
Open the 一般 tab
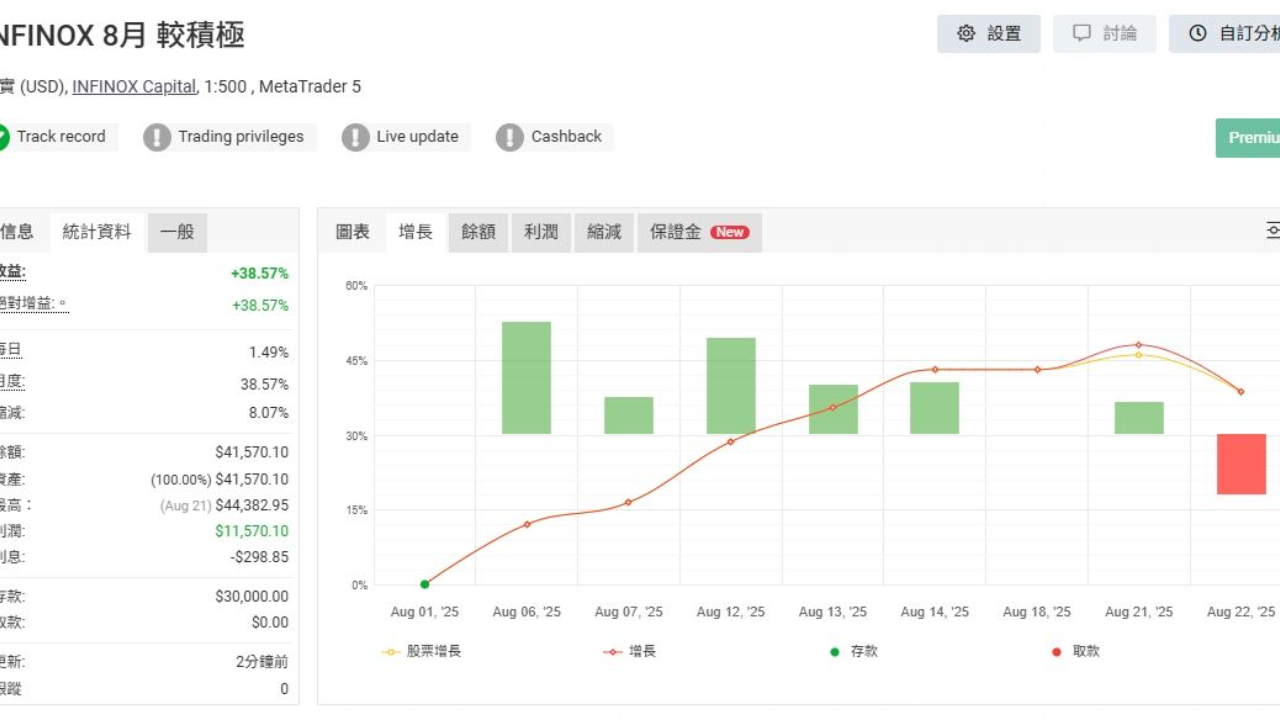[x=177, y=232]
